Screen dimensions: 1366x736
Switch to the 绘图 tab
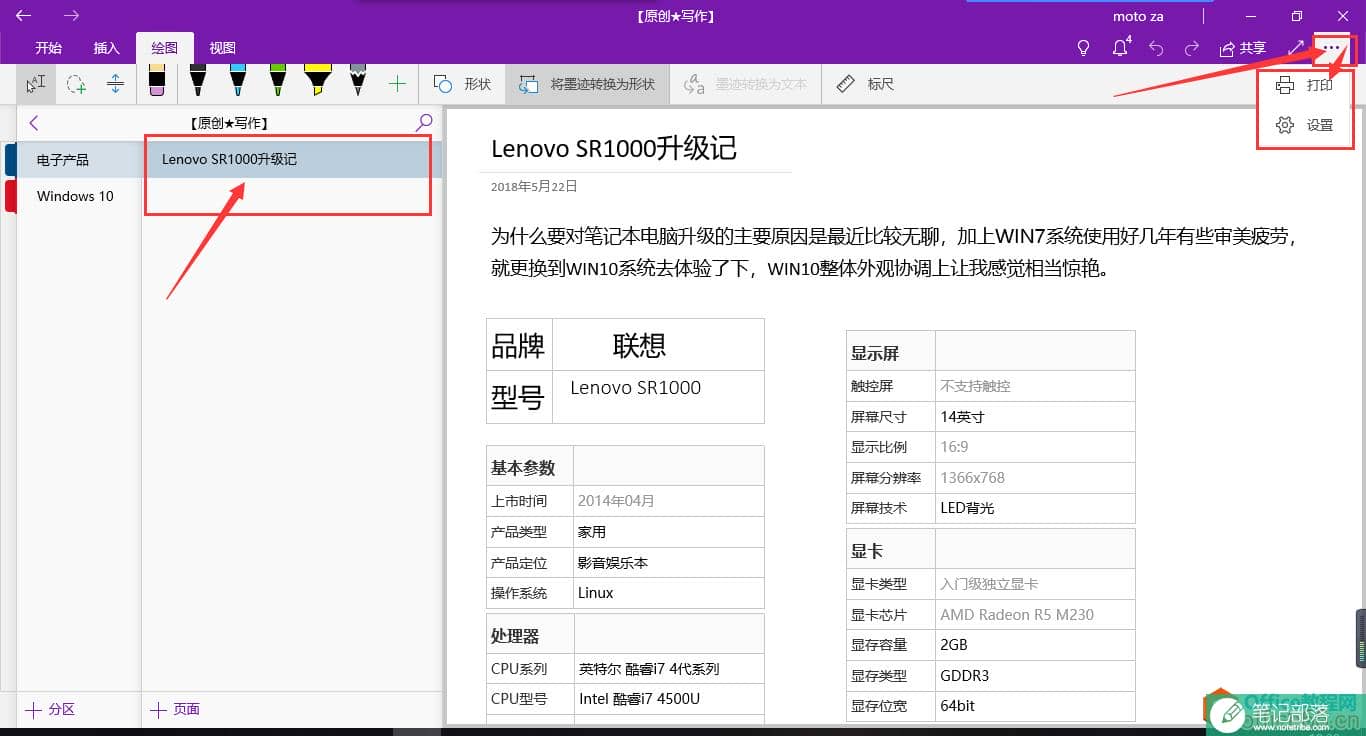165,48
